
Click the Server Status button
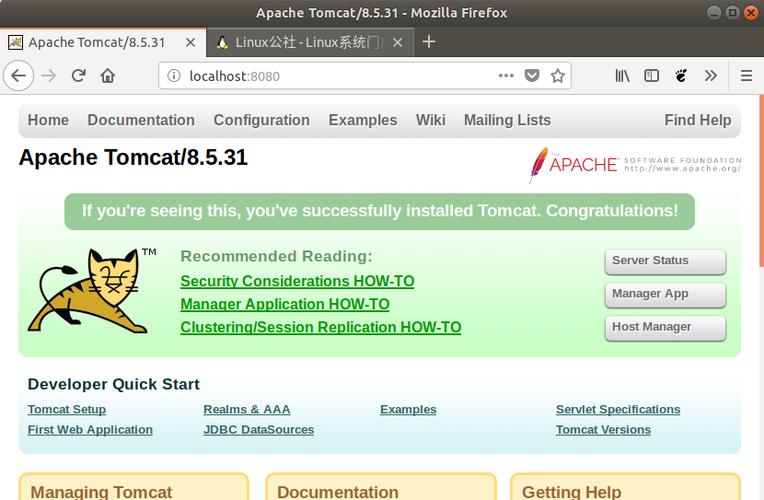pos(665,261)
